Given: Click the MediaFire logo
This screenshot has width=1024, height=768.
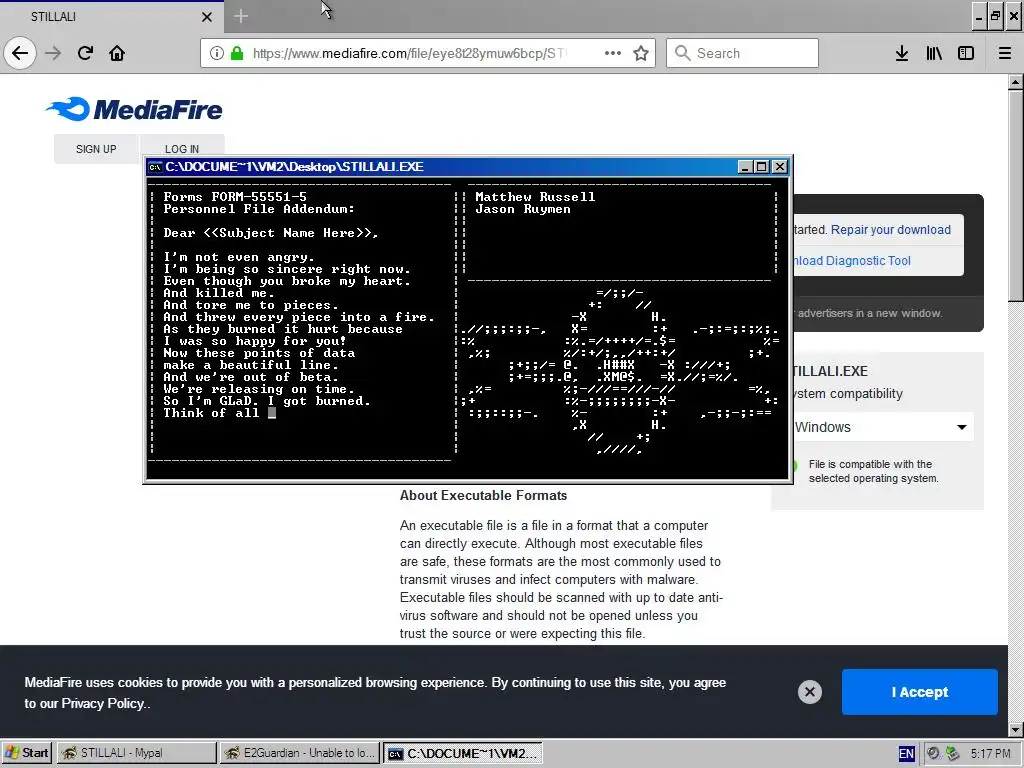Looking at the screenshot, I should coord(134,109).
